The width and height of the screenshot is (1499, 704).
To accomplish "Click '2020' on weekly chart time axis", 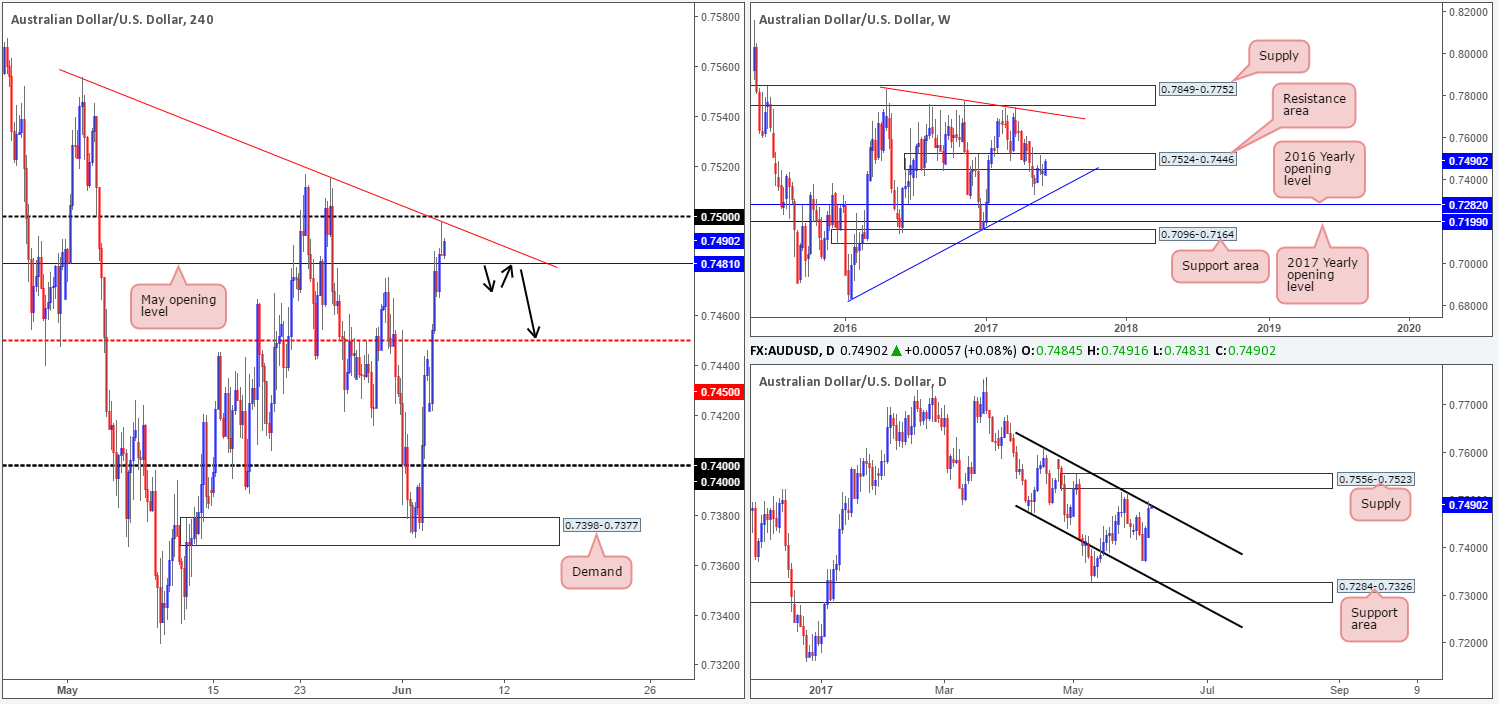I will pos(1408,327).
